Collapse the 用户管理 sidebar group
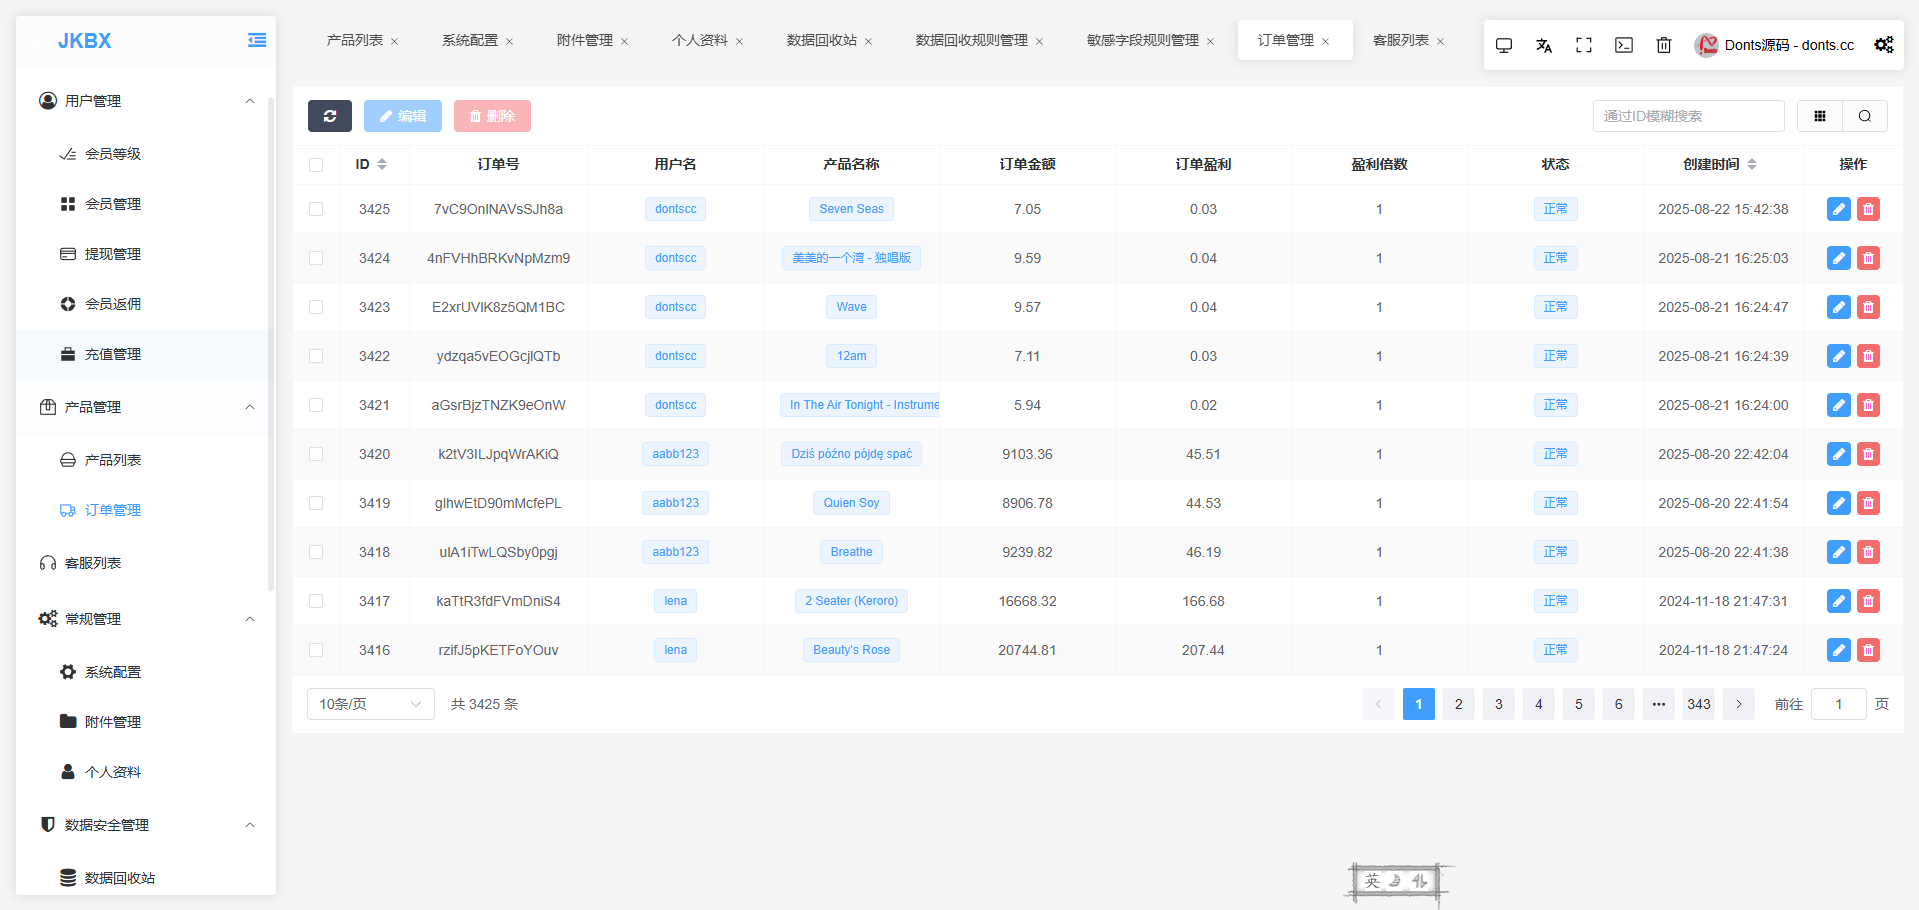Image resolution: width=1919 pixels, height=910 pixels. (x=249, y=101)
